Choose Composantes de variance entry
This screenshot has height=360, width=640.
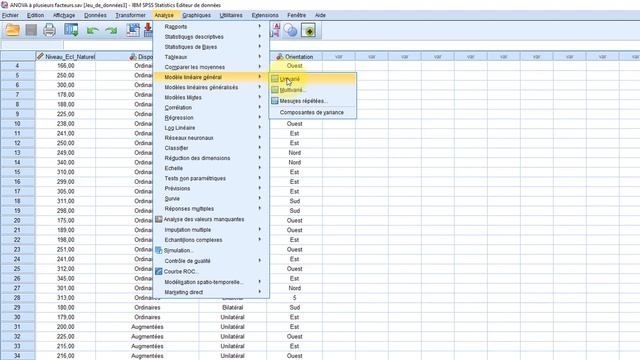coord(312,112)
